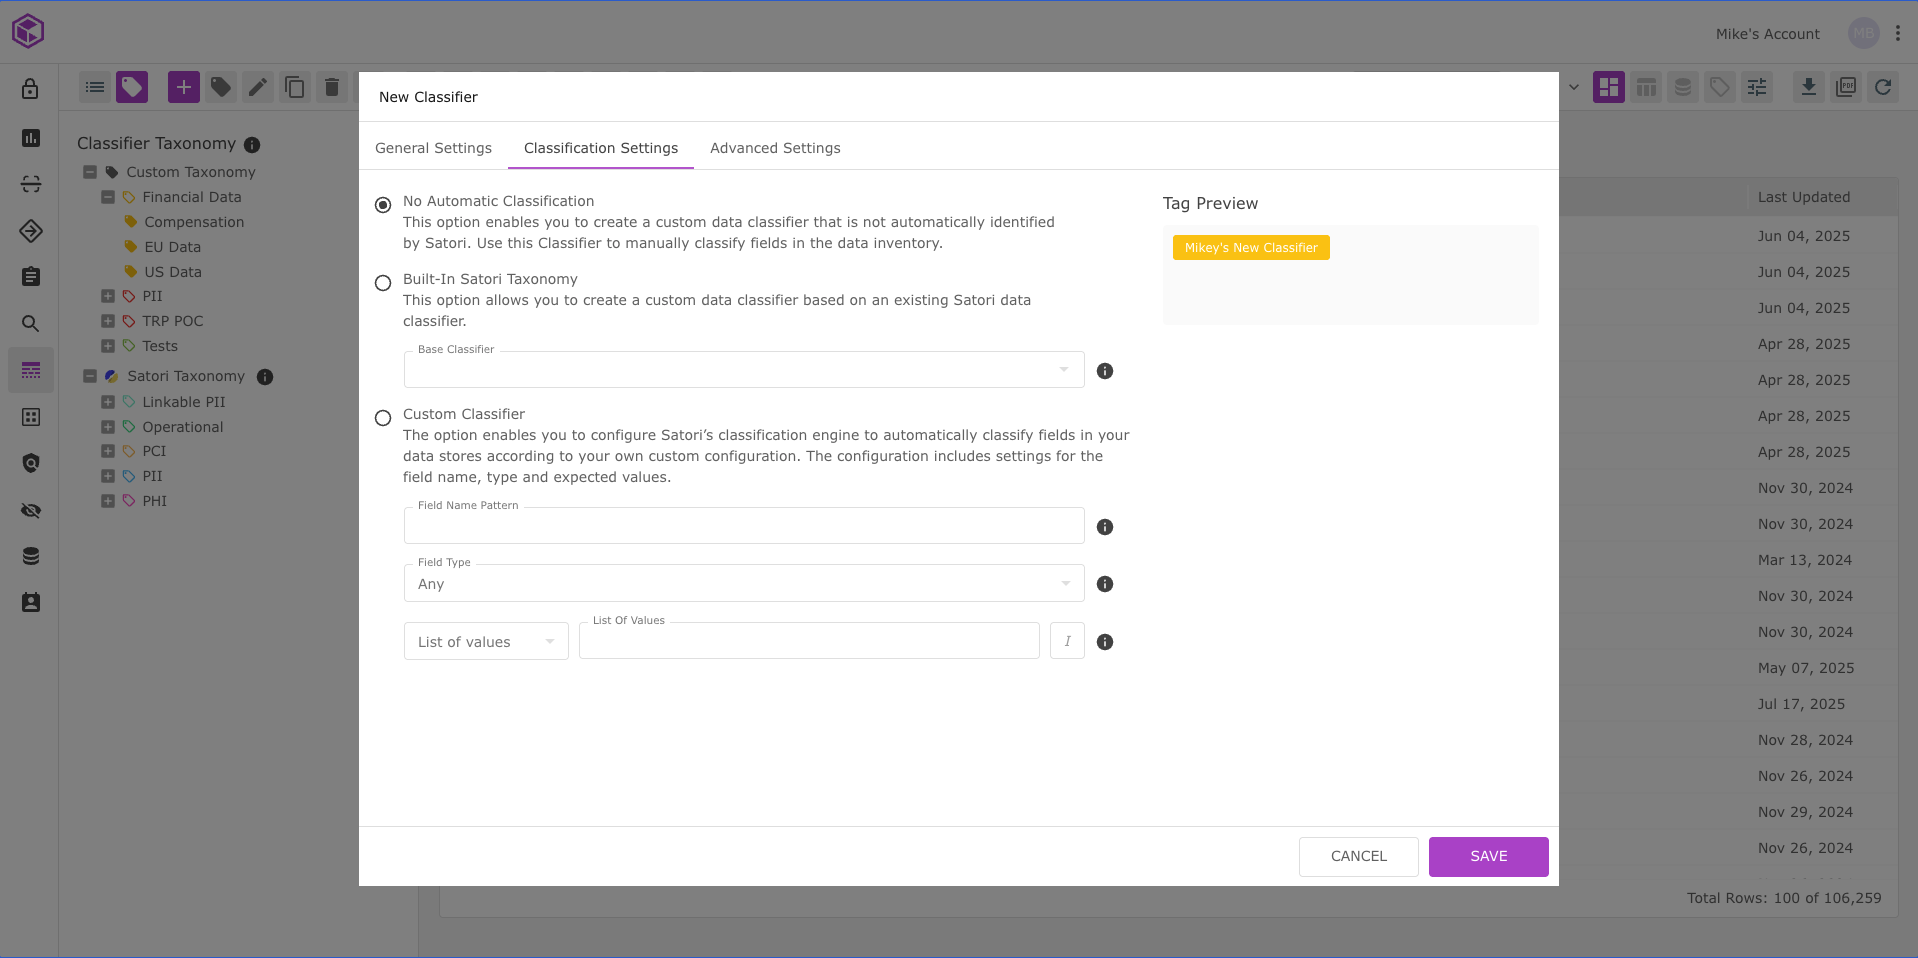Click the download icon in top toolbar
This screenshot has width=1918, height=958.
(x=1808, y=88)
